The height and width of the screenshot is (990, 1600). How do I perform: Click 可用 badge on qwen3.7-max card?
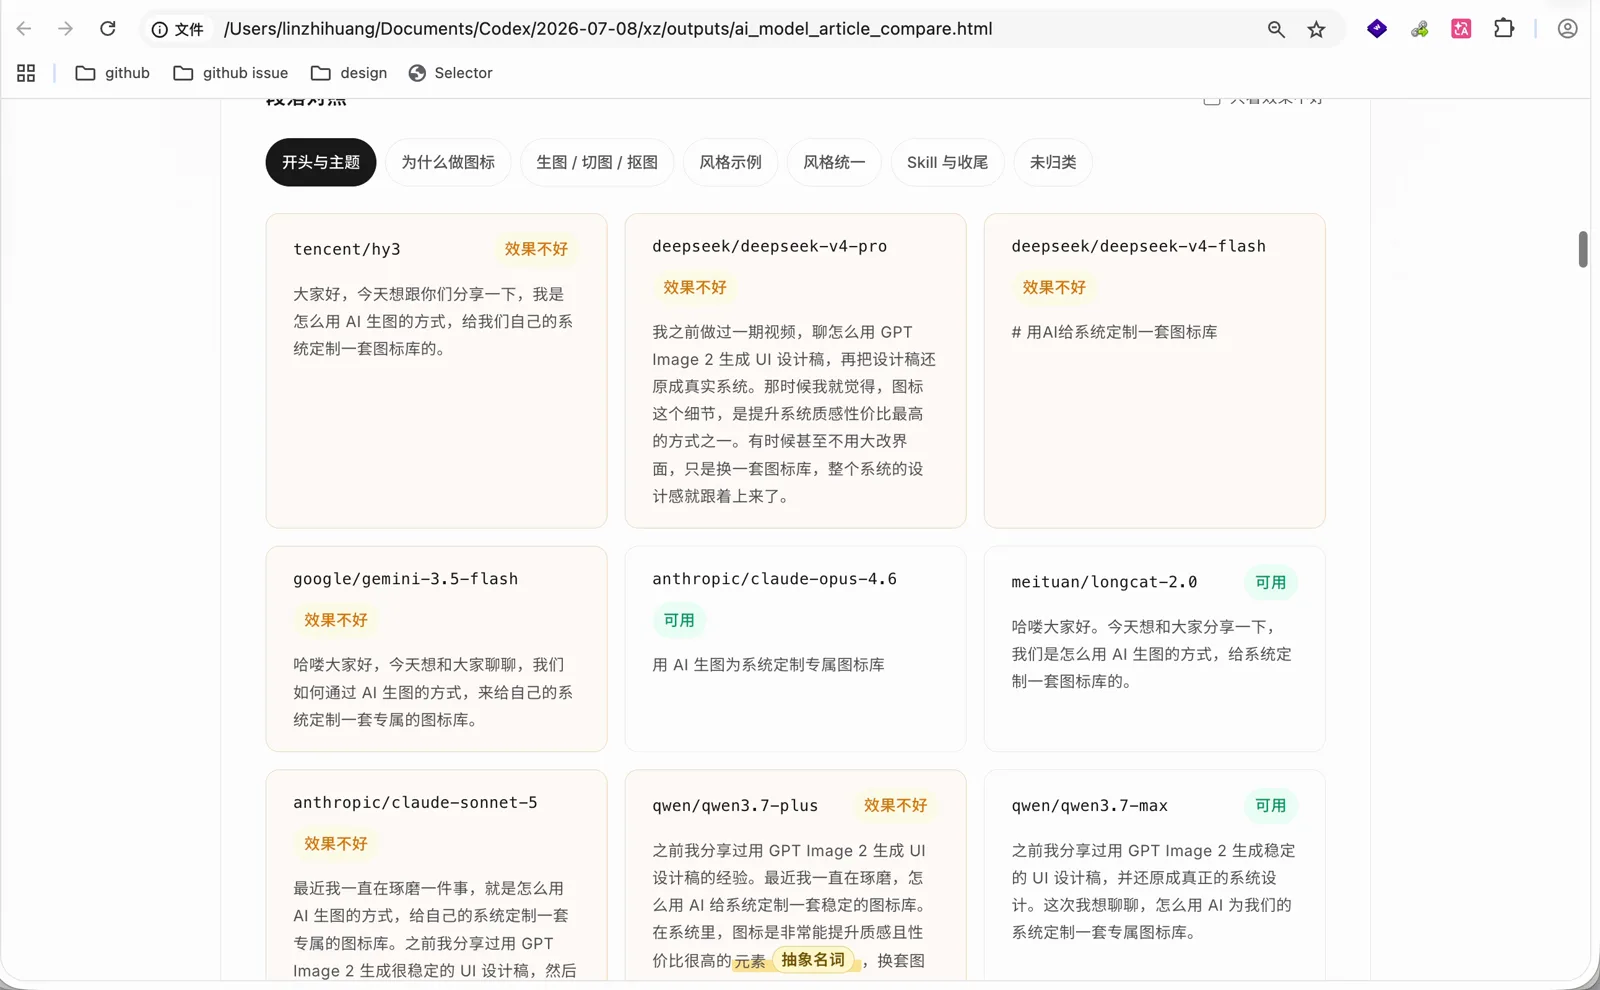1271,805
